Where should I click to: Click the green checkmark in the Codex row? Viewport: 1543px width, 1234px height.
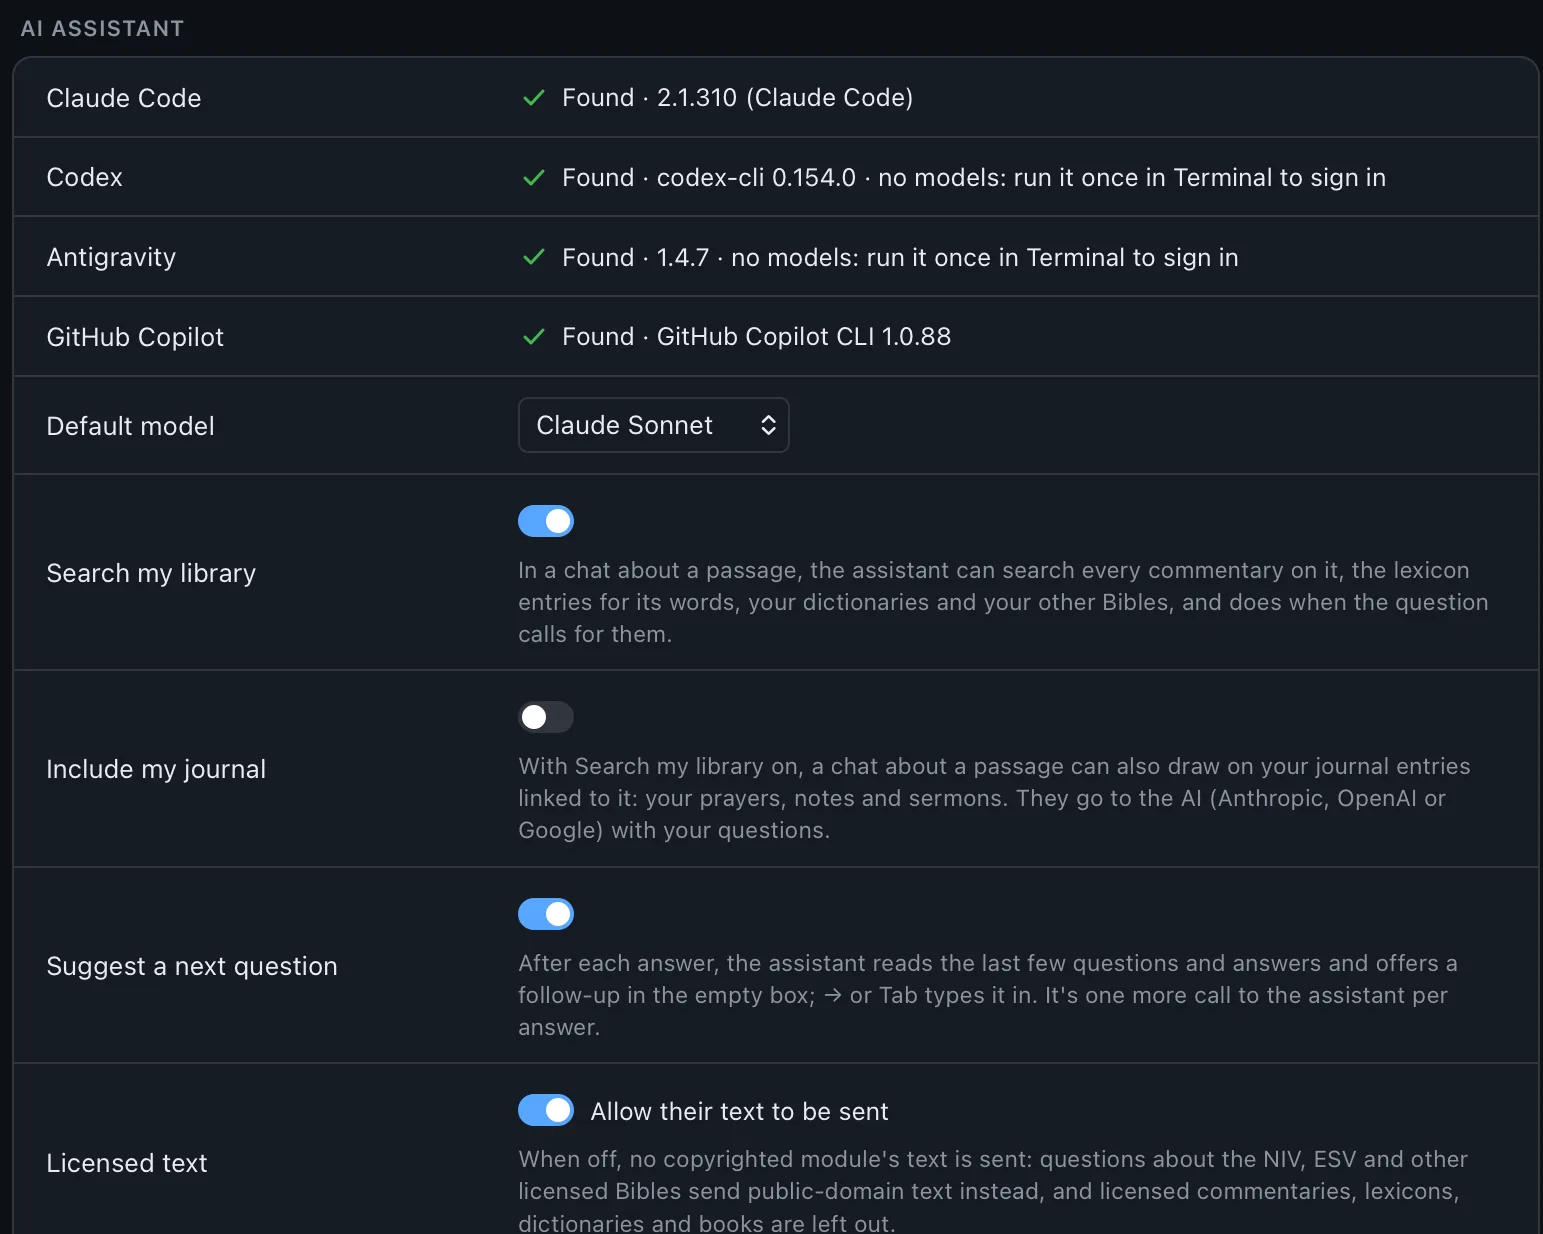(534, 178)
